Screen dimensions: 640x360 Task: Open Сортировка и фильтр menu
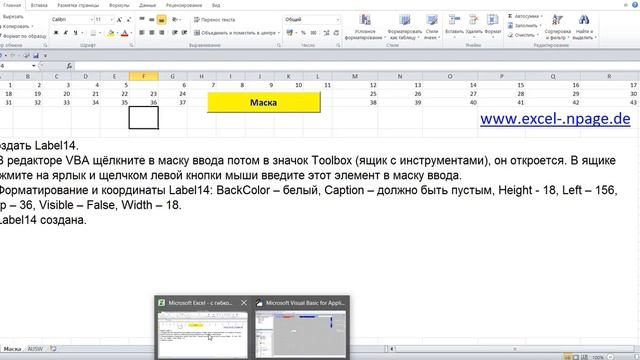557,27
